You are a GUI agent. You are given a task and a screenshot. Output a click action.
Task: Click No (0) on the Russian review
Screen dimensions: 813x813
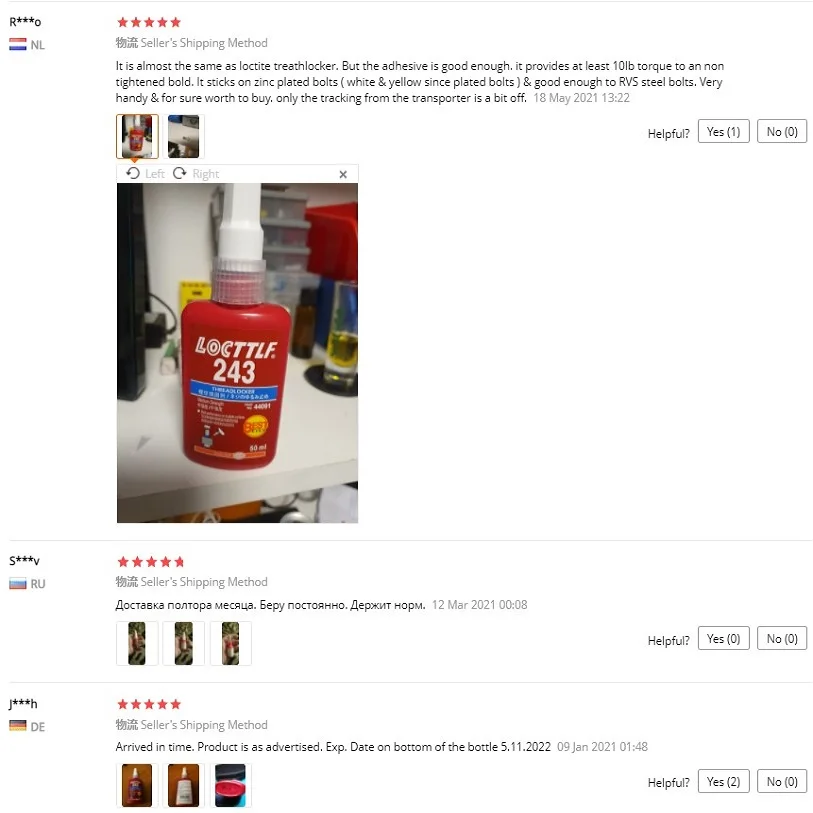(782, 638)
